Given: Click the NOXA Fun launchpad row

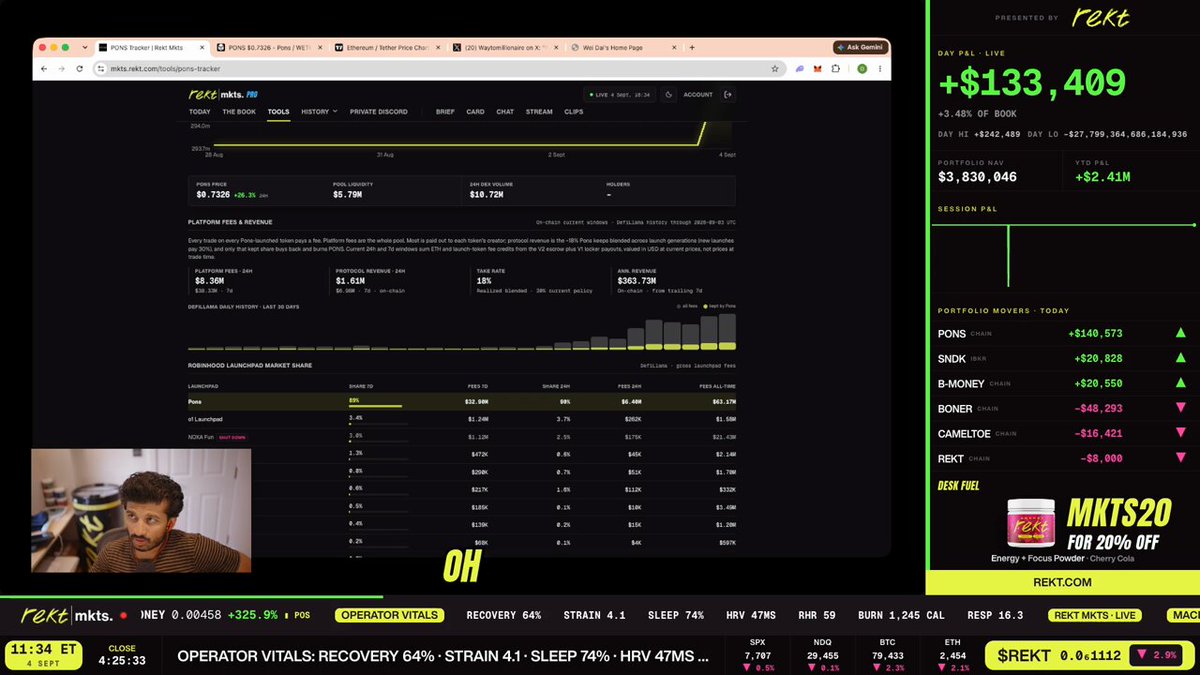Looking at the screenshot, I should (x=462, y=437).
